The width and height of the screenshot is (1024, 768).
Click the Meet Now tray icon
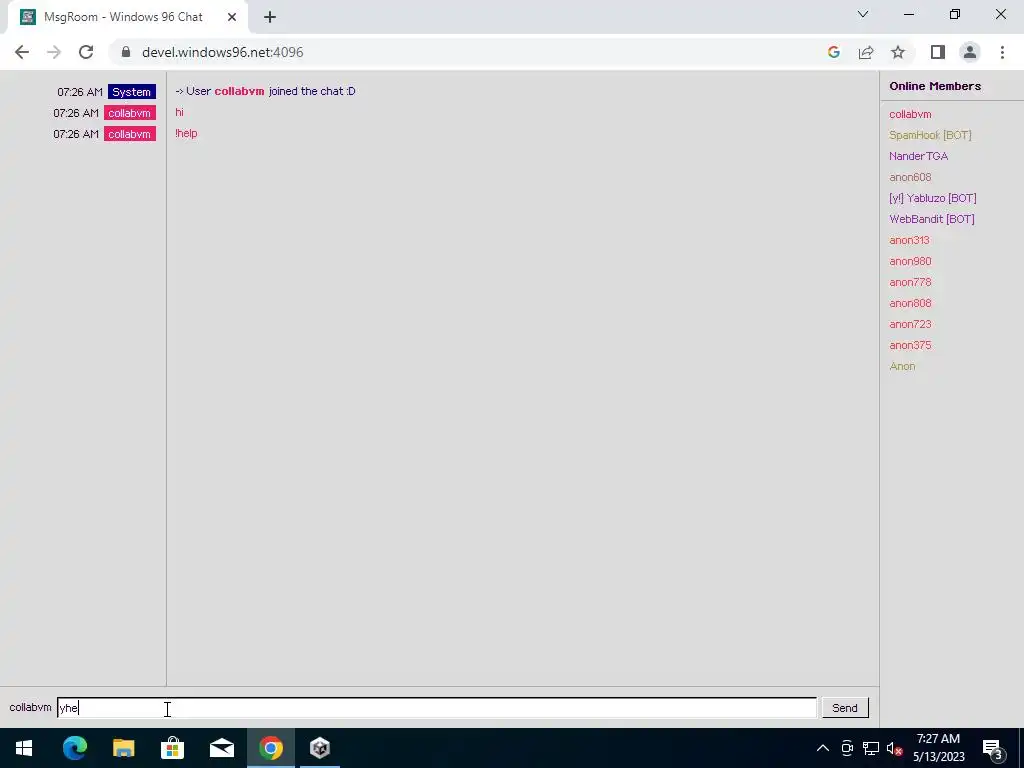click(847, 748)
